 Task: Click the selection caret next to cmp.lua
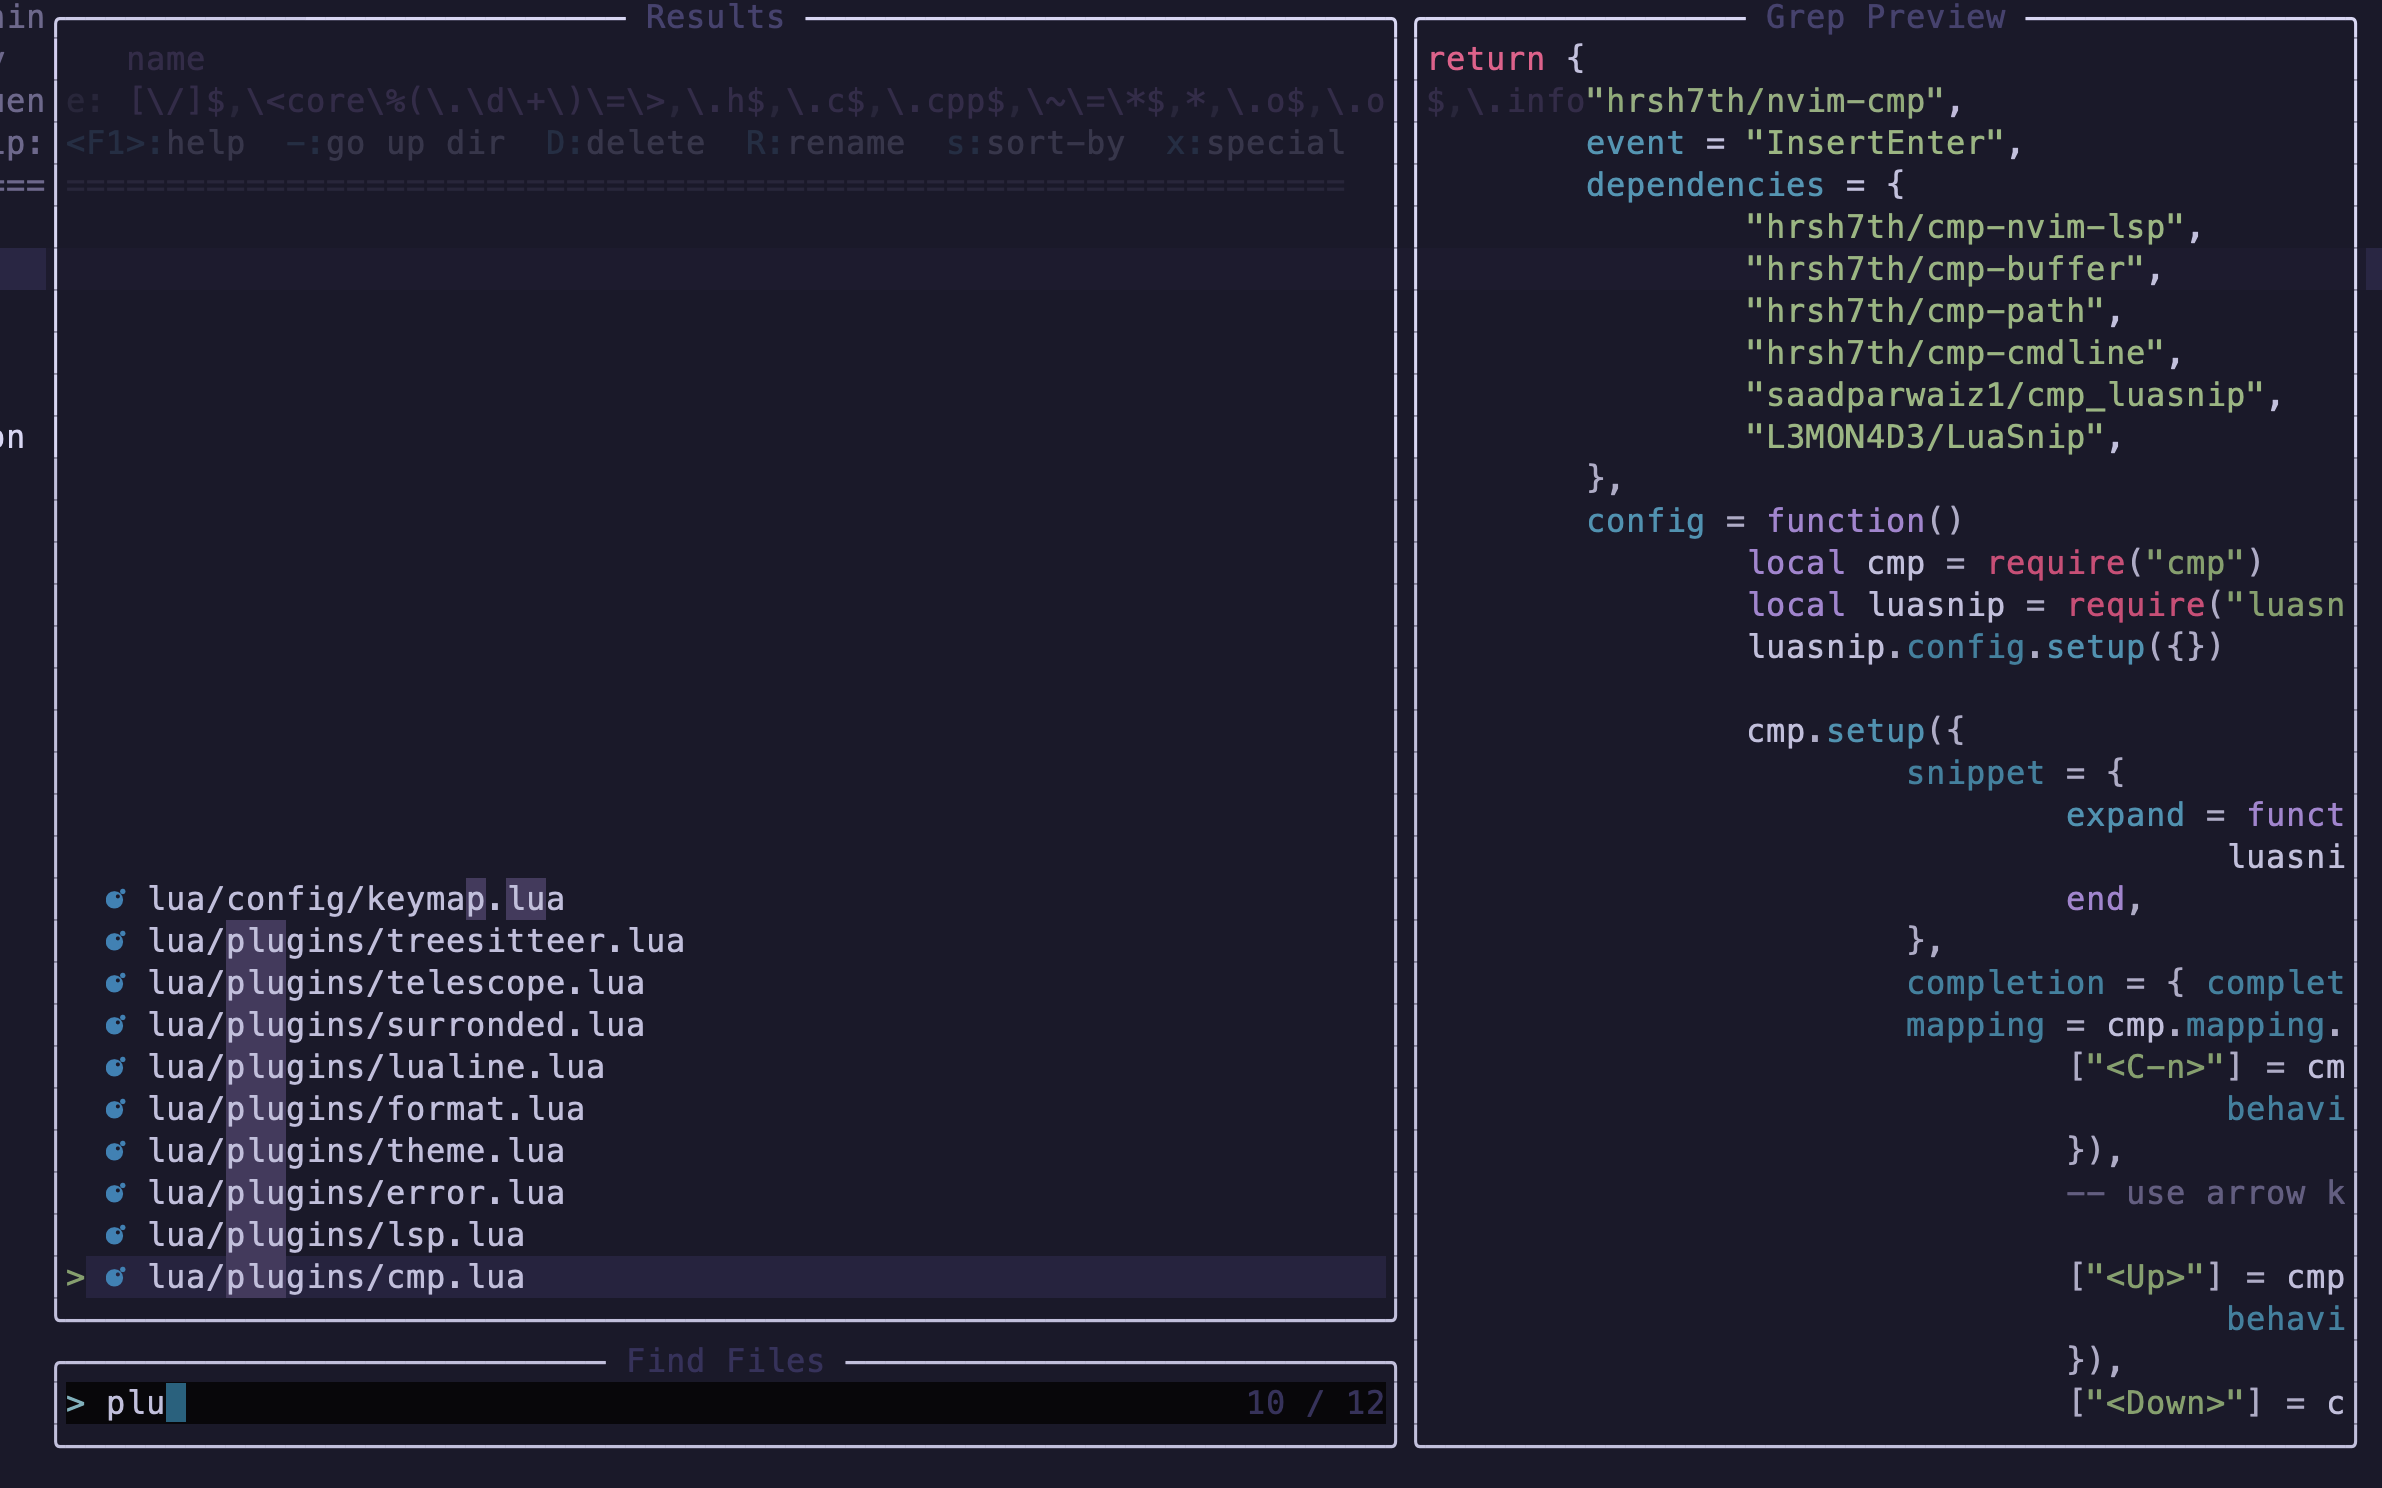point(75,1277)
